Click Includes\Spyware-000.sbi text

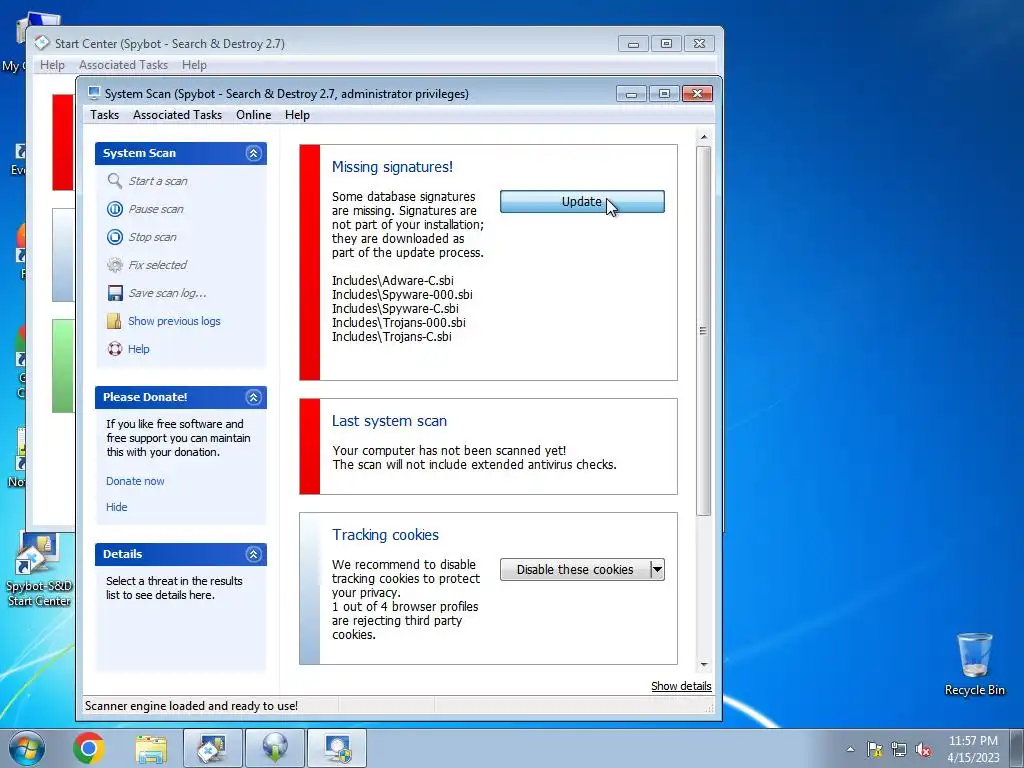[x=402, y=295]
